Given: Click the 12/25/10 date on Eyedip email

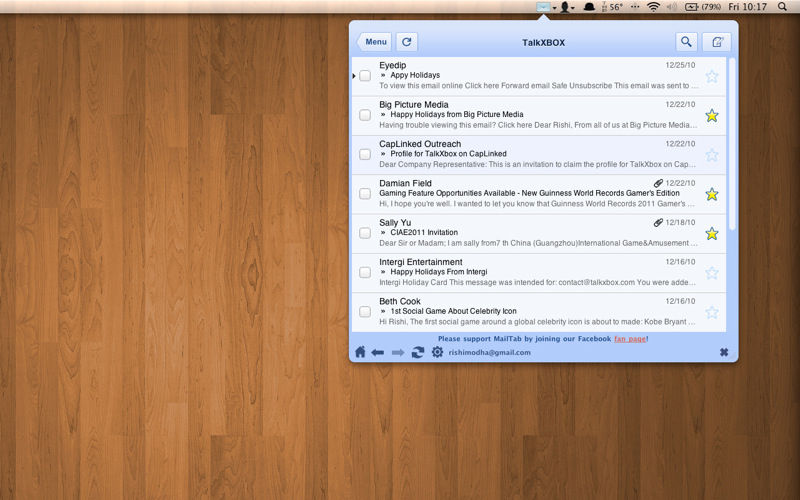Looking at the screenshot, I should pos(680,65).
